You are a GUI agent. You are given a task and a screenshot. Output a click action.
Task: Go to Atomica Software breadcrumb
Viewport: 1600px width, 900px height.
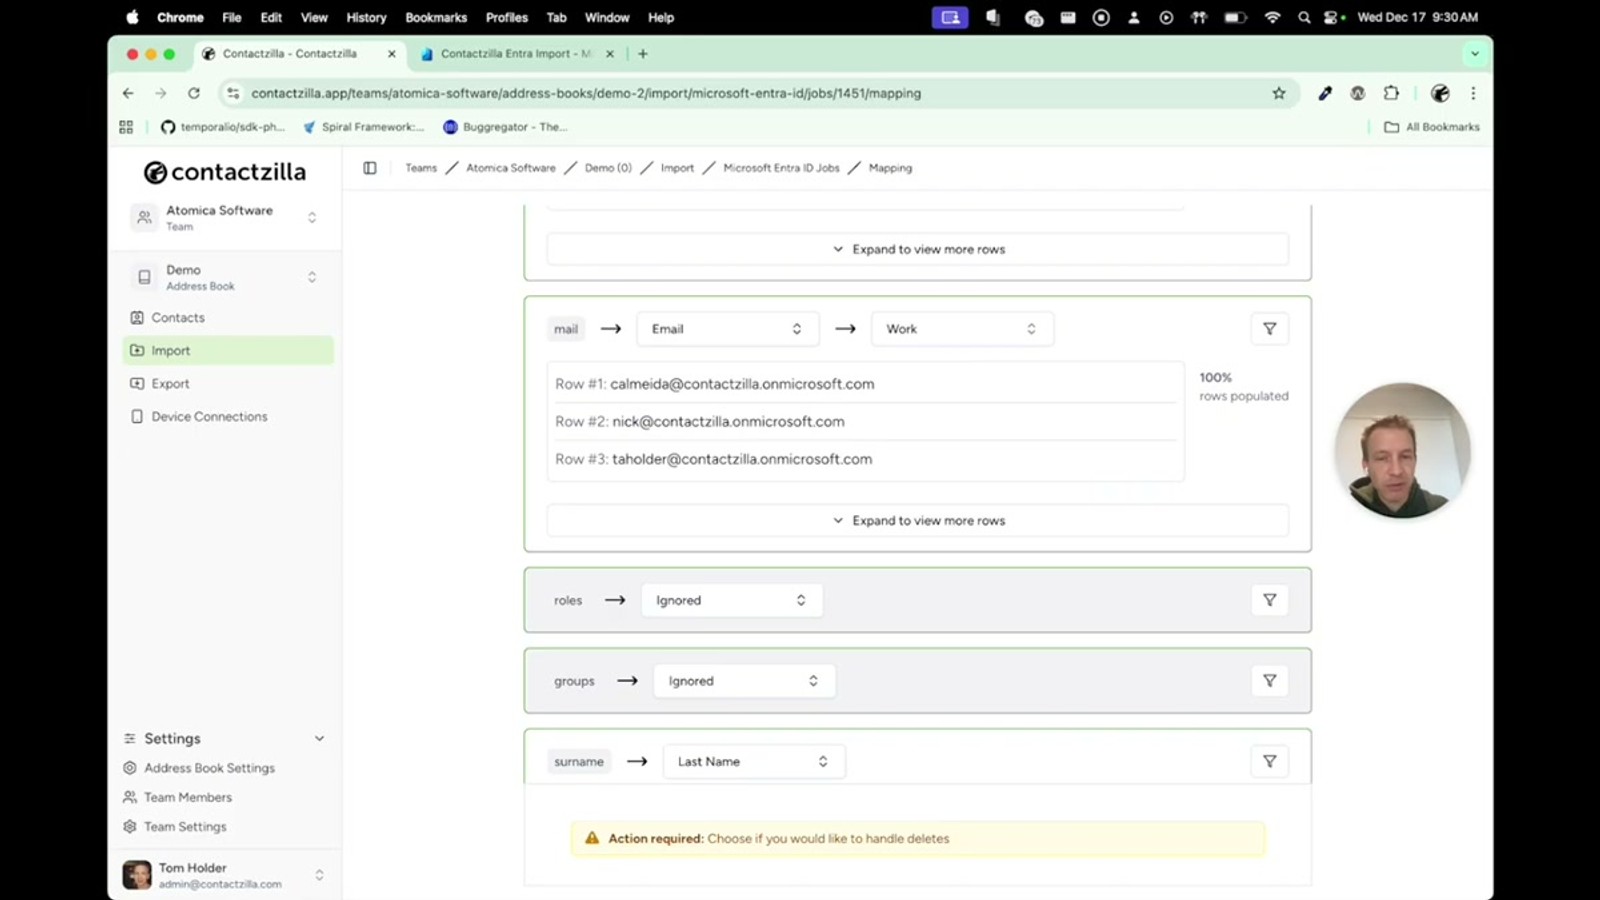tap(511, 168)
